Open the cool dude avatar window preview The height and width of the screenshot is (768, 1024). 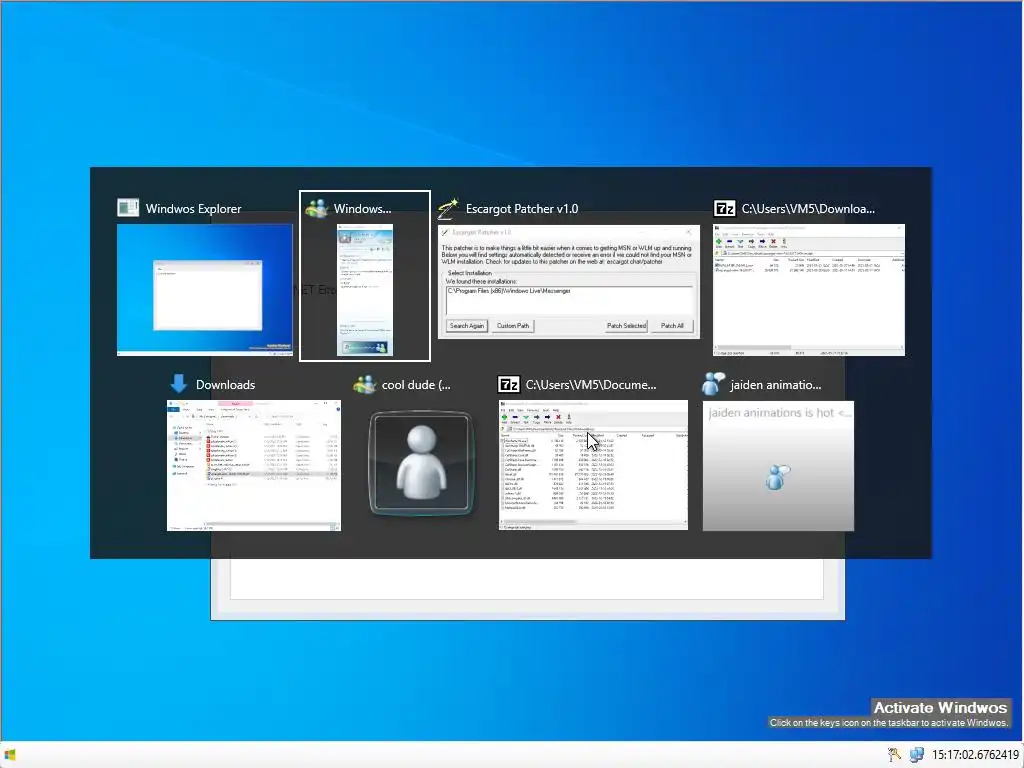421,463
